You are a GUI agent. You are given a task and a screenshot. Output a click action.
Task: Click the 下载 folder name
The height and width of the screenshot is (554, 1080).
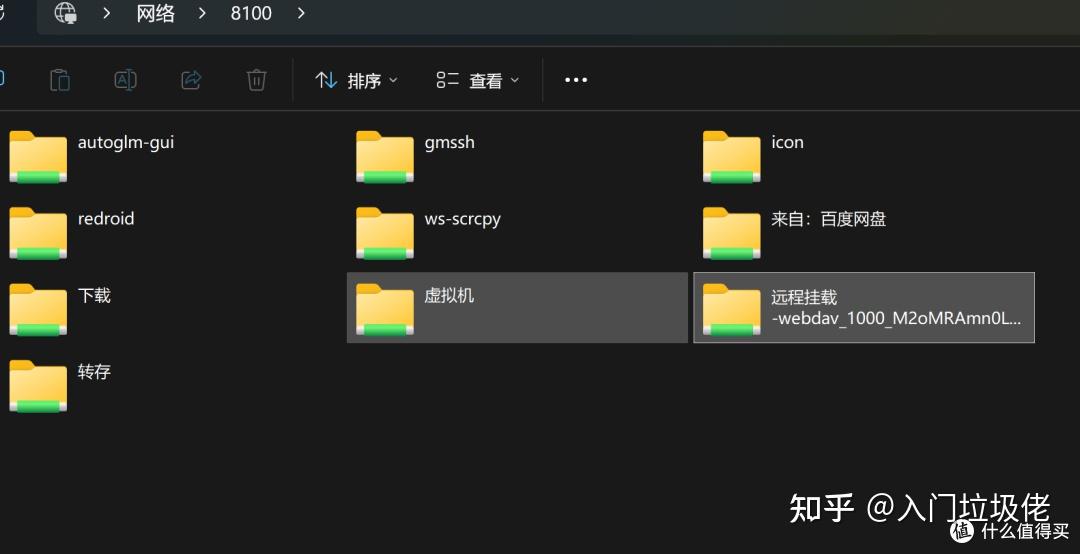tap(94, 296)
